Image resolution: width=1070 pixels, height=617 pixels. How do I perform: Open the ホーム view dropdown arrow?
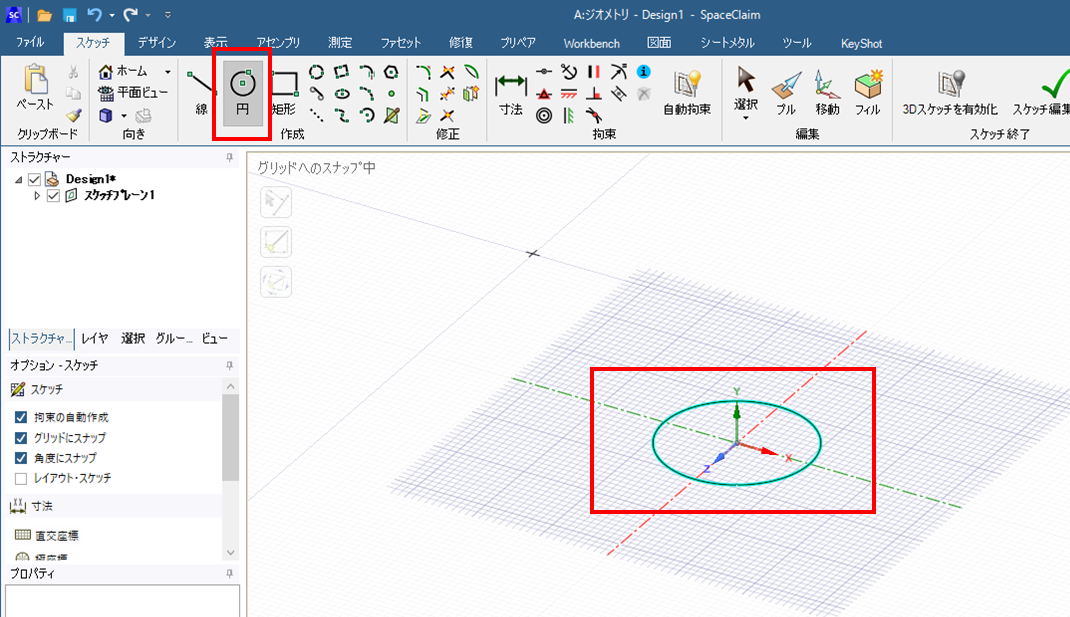click(167, 72)
